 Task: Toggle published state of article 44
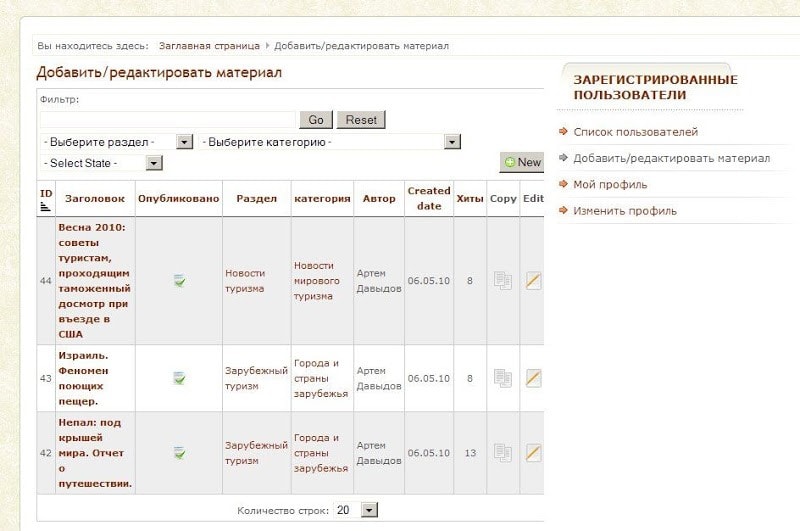point(179,281)
